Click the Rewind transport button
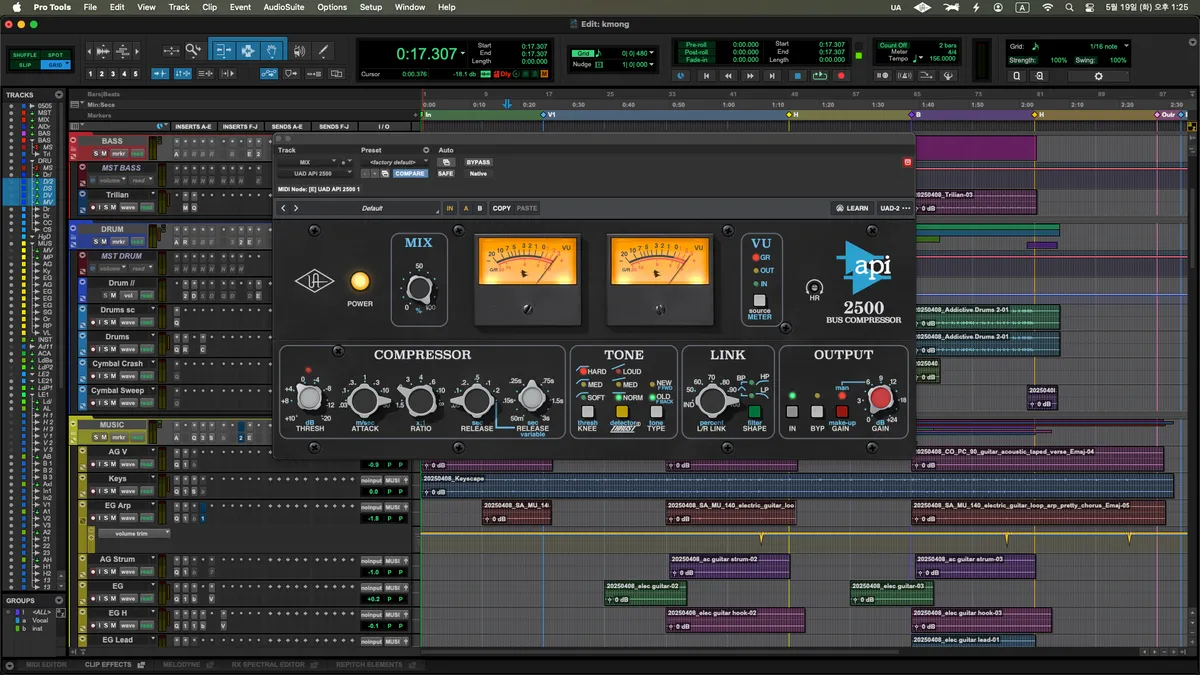Screen dimensions: 1200x675 coord(728,75)
